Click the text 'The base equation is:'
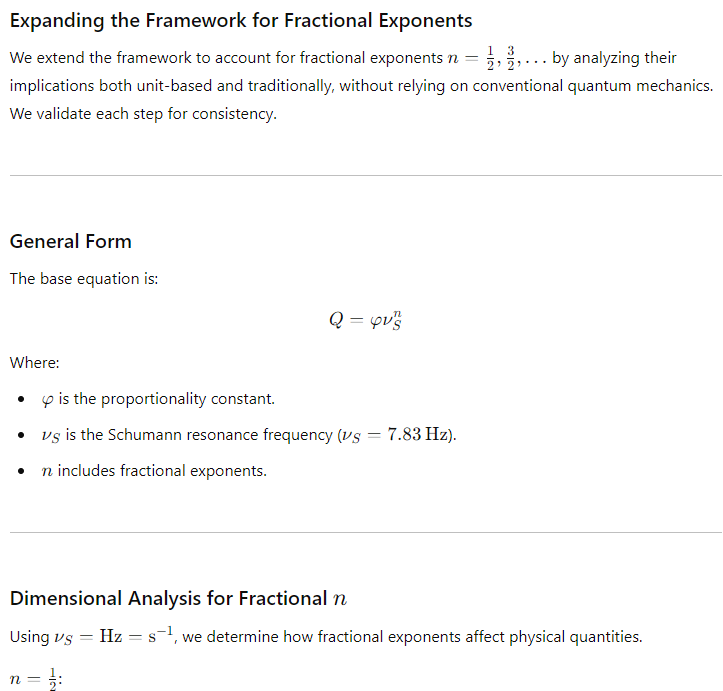Image resolution: width=723 pixels, height=691 pixels. 84,279
